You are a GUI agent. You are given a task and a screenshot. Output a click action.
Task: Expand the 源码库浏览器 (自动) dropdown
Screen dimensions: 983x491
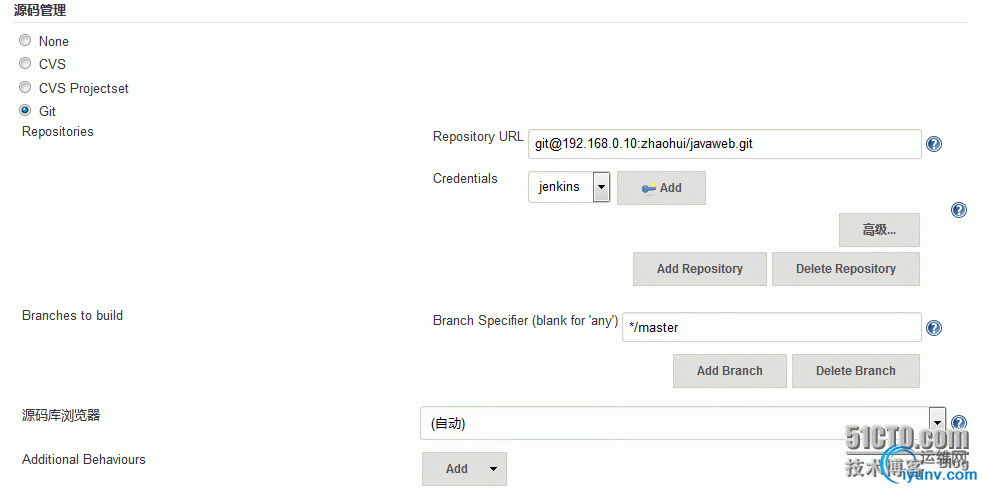(683, 423)
